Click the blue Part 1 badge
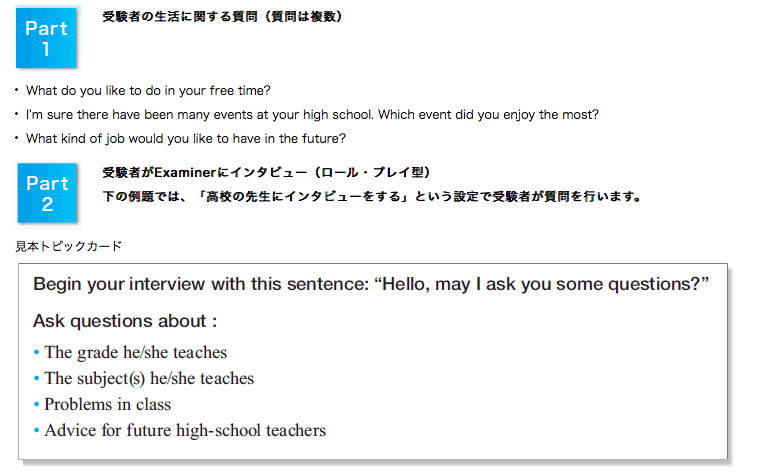This screenshot has height=476, width=784. tap(46, 38)
